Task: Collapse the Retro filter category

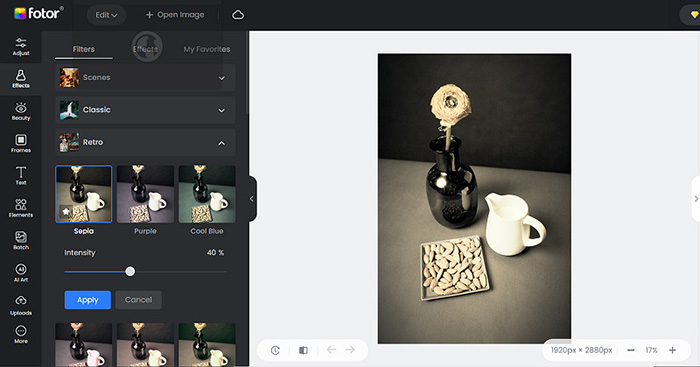Action: click(x=145, y=142)
